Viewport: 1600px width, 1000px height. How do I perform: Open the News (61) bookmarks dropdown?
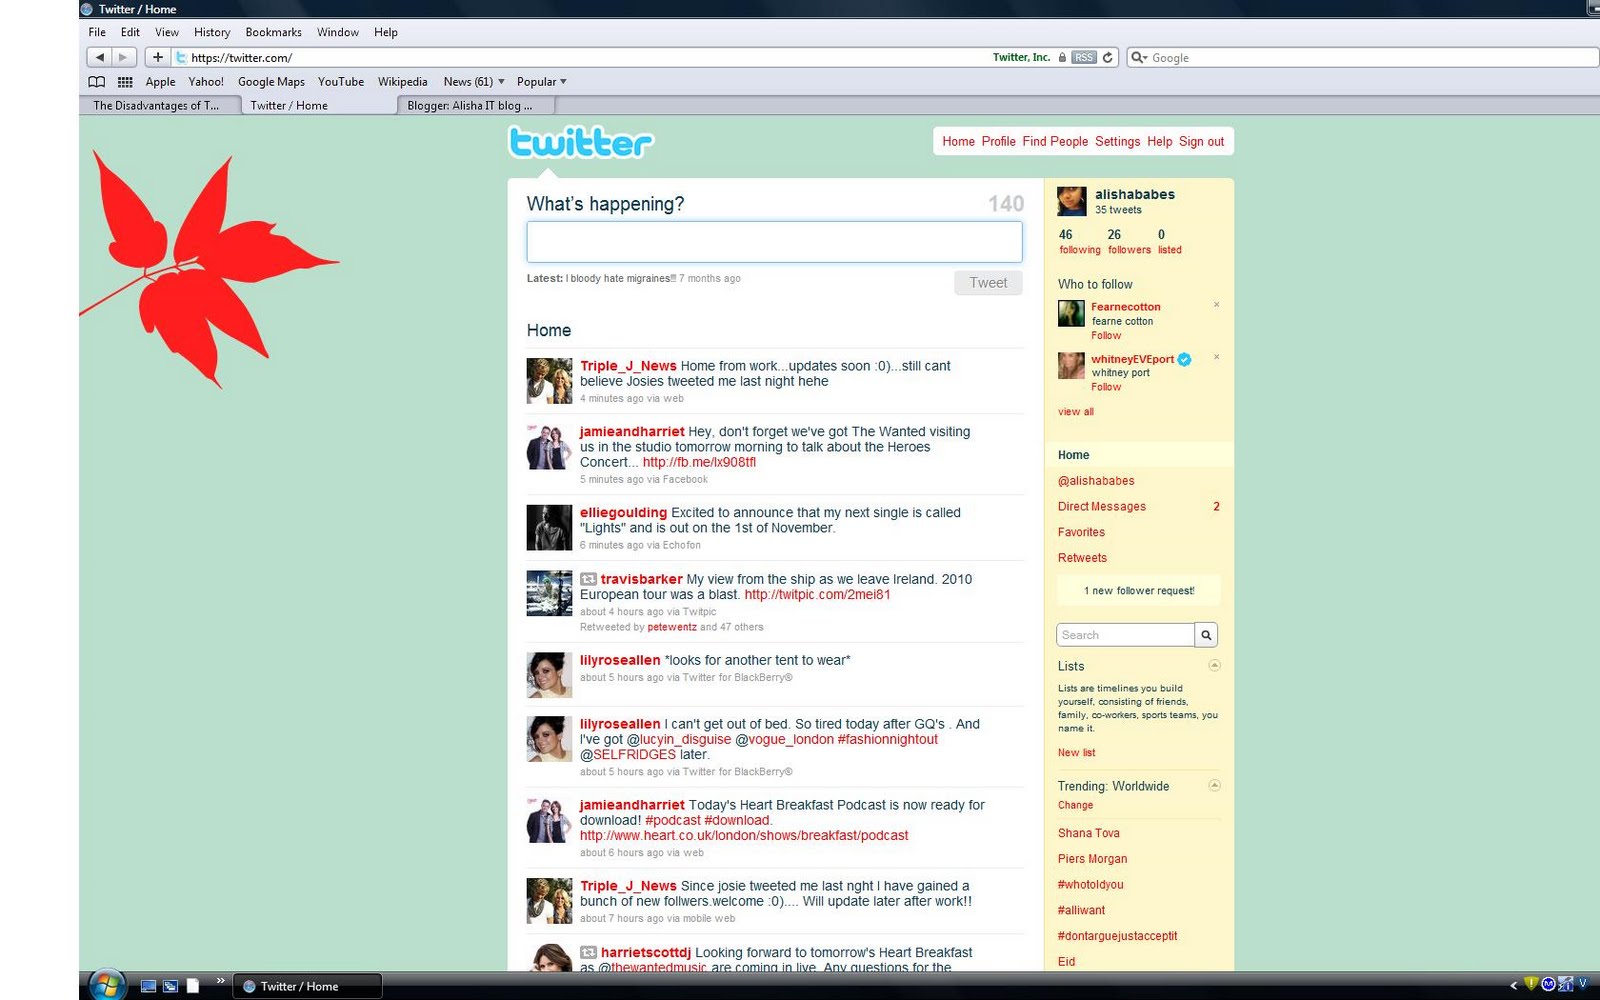point(474,82)
